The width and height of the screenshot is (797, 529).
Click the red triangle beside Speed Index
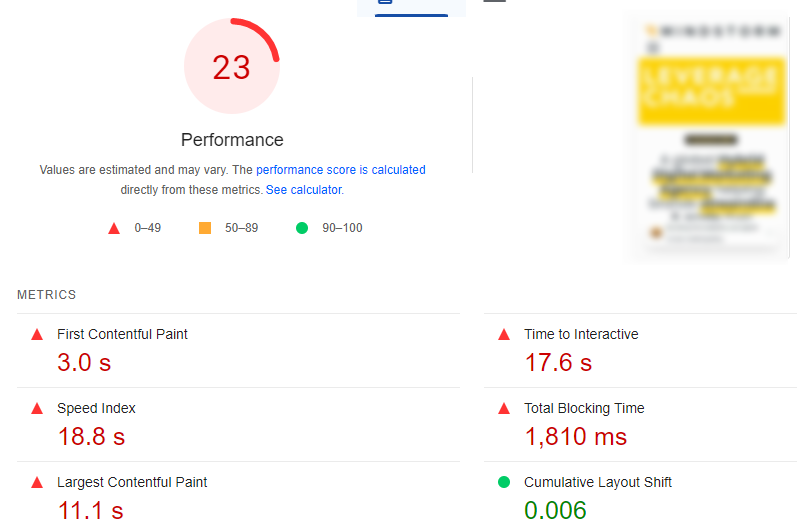(x=37, y=409)
